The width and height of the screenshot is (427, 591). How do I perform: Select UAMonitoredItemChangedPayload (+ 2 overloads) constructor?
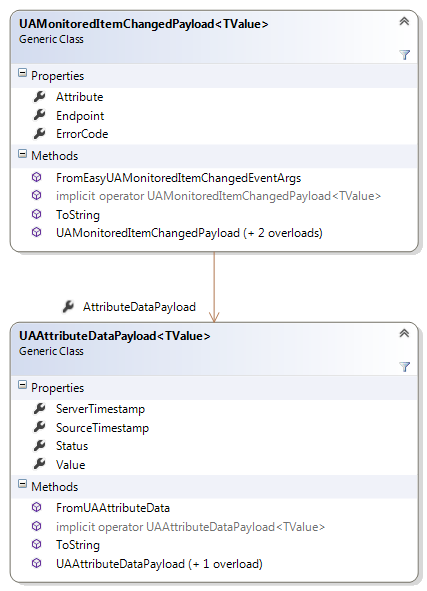pyautogui.click(x=189, y=233)
